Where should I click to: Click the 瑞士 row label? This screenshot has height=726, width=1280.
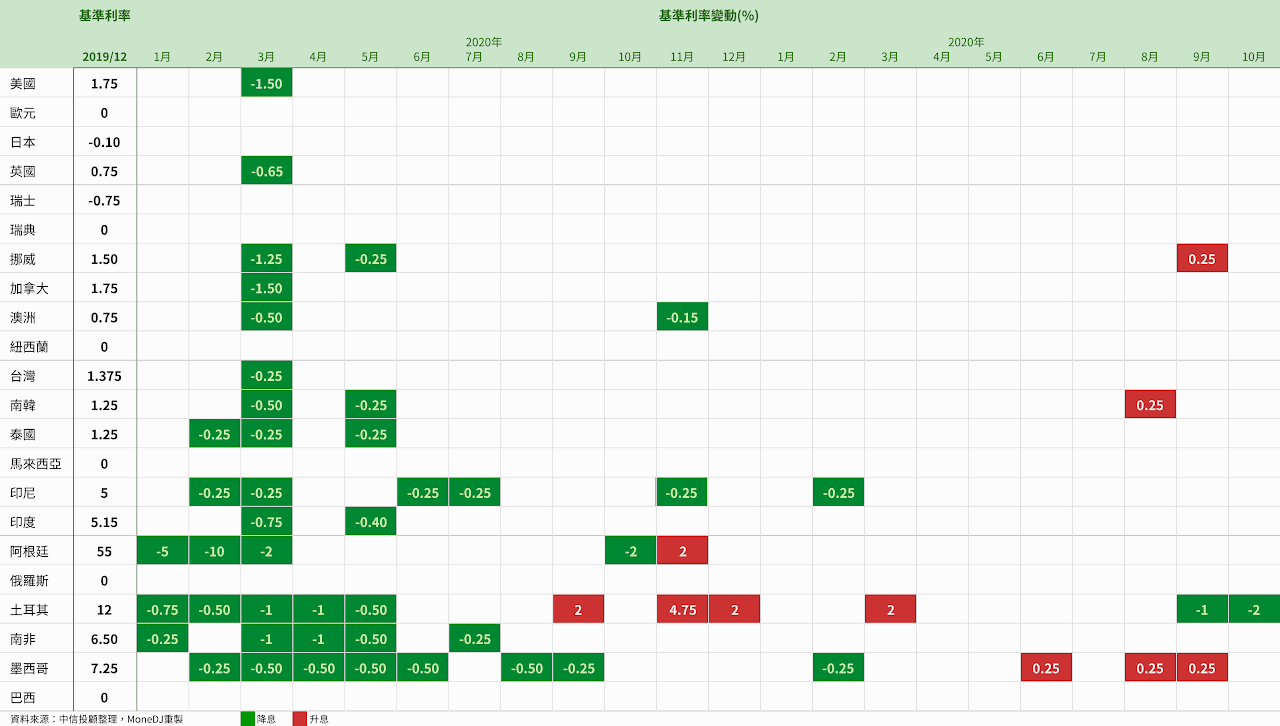tap(23, 200)
